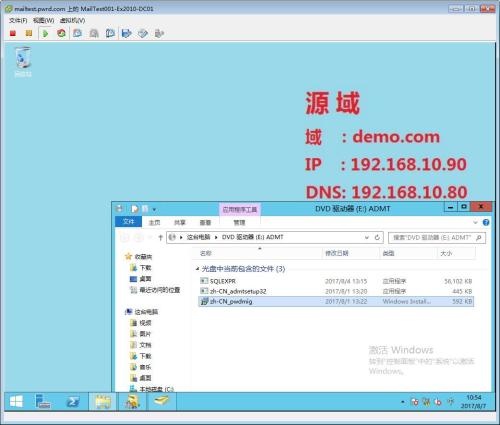Open 音乐 folder in navigation pane

click(x=145, y=367)
